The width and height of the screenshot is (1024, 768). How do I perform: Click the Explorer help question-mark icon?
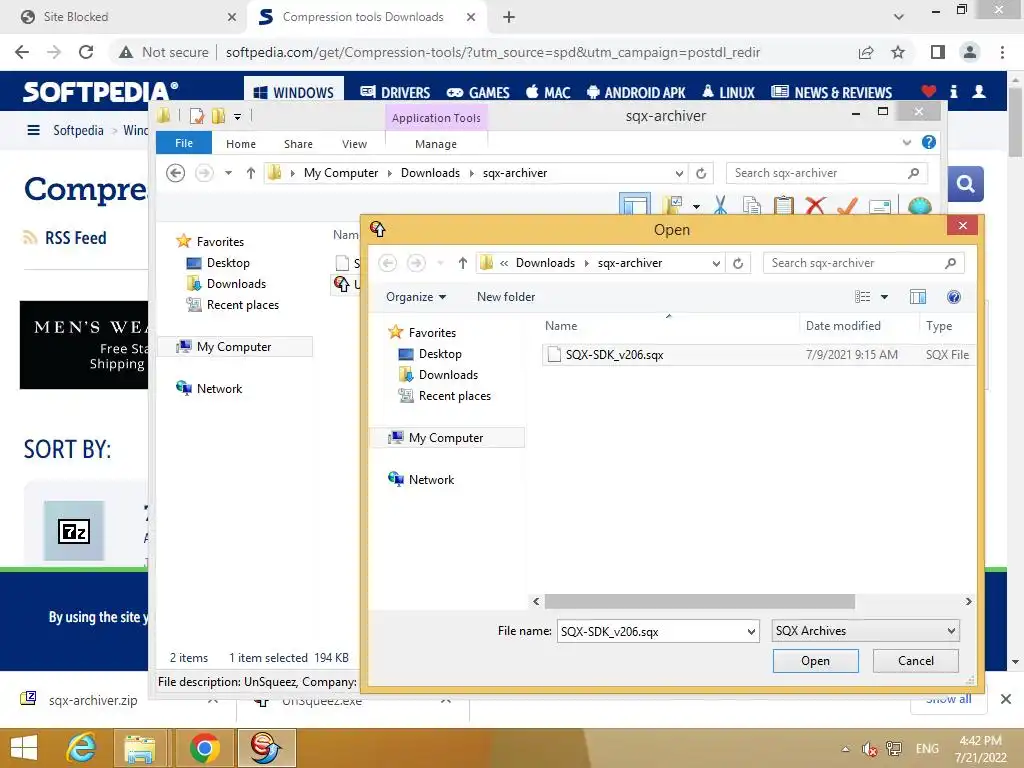click(929, 142)
